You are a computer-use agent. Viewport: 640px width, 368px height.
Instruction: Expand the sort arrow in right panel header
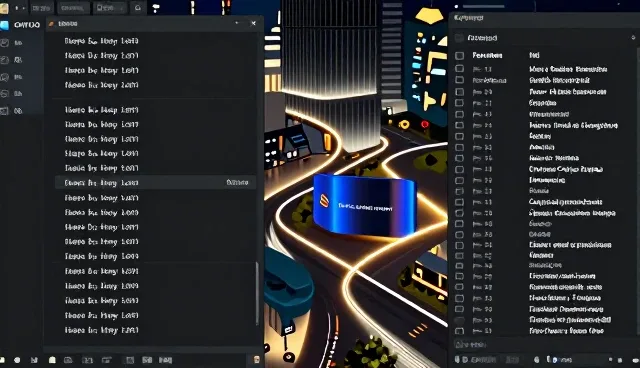[633, 38]
